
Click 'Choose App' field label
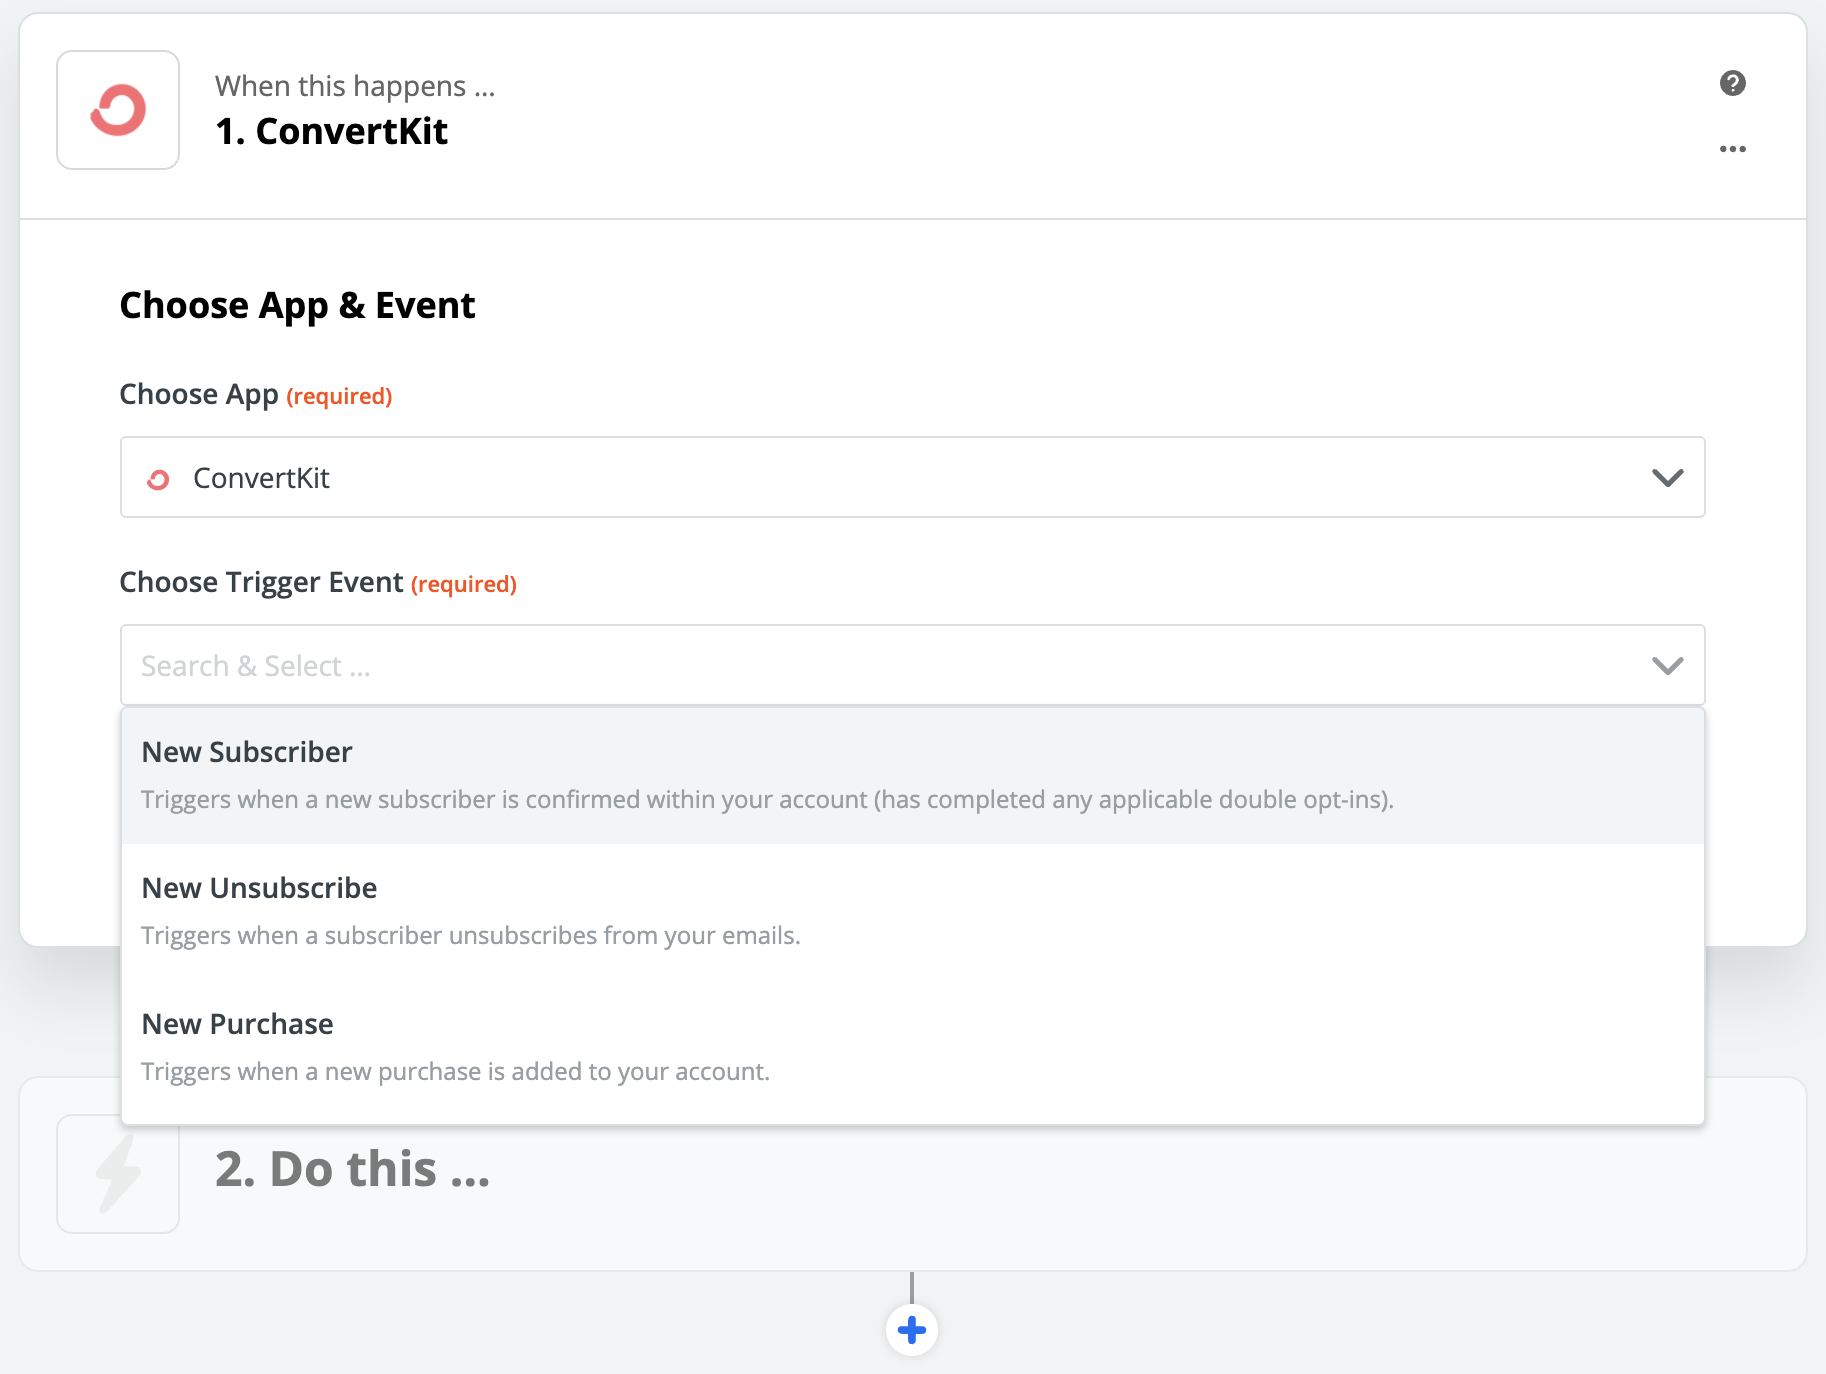coord(199,395)
